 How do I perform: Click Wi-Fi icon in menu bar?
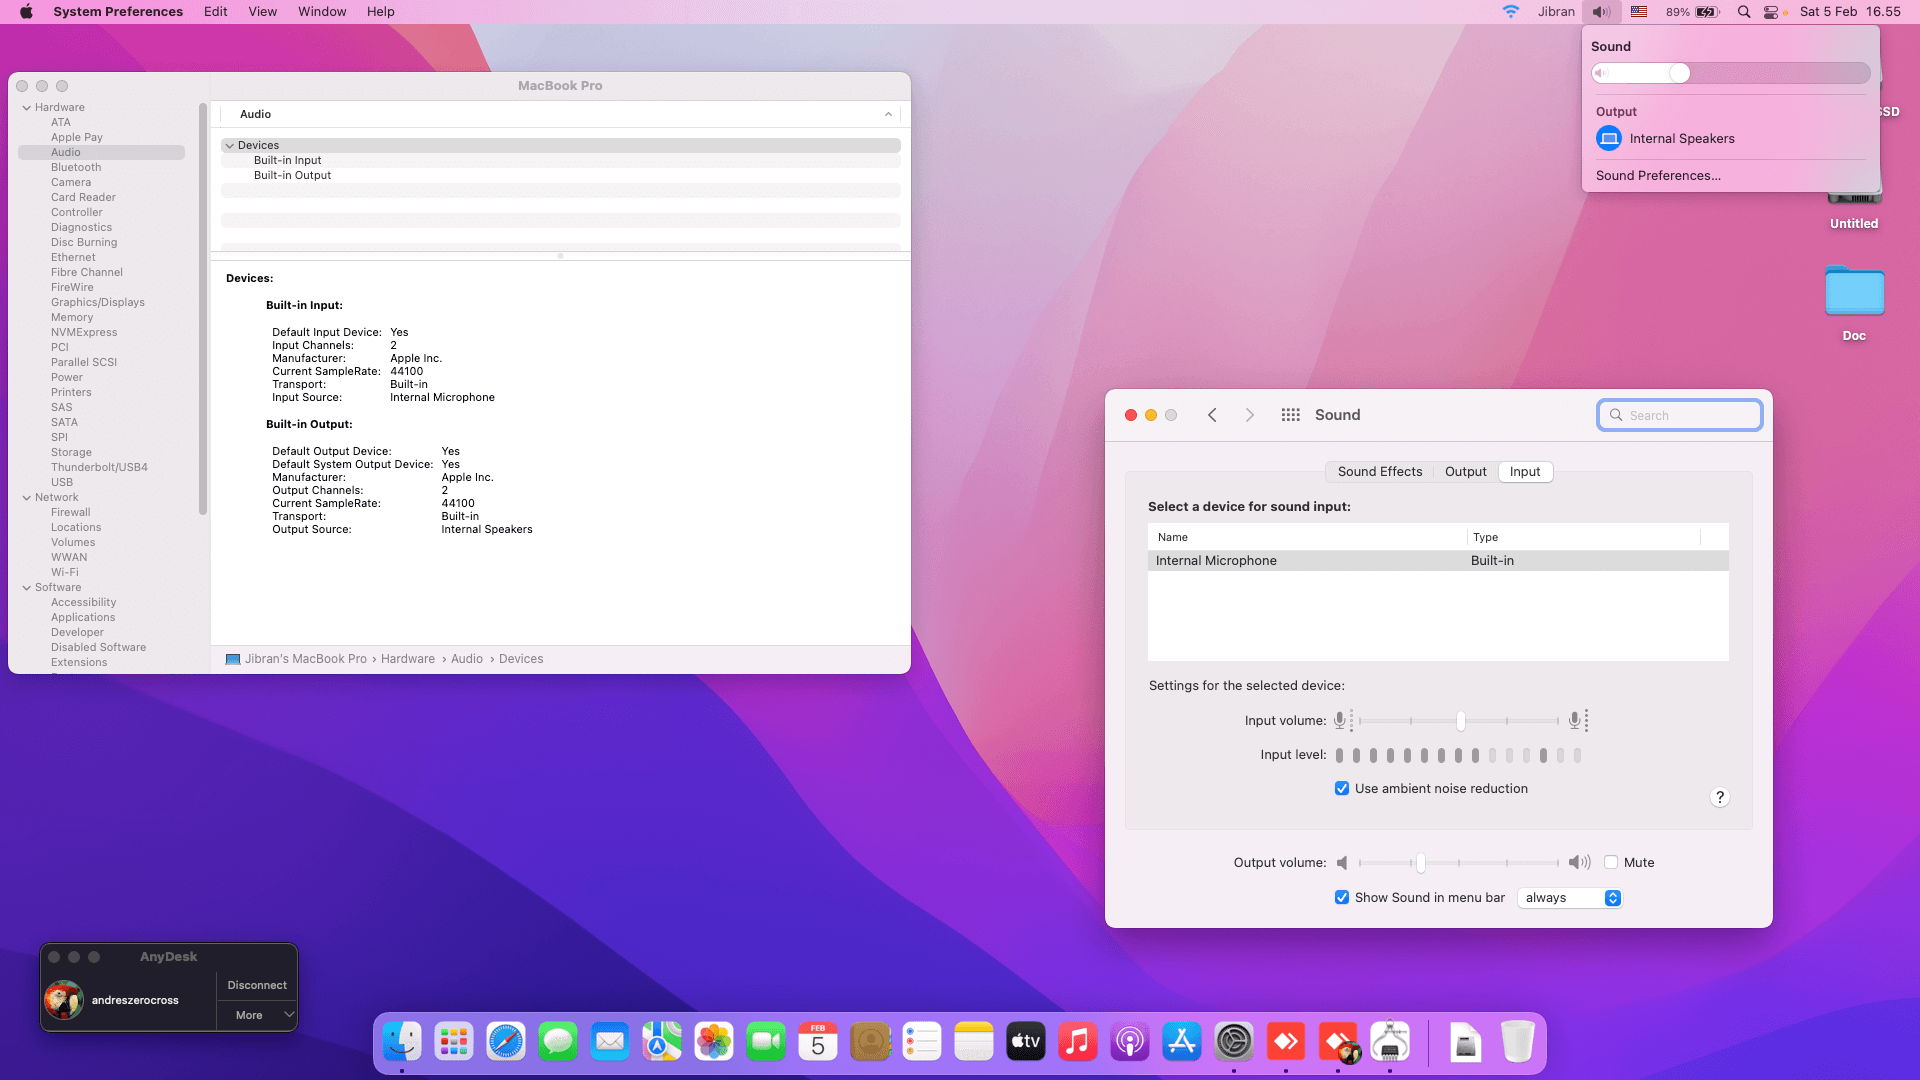(x=1511, y=12)
